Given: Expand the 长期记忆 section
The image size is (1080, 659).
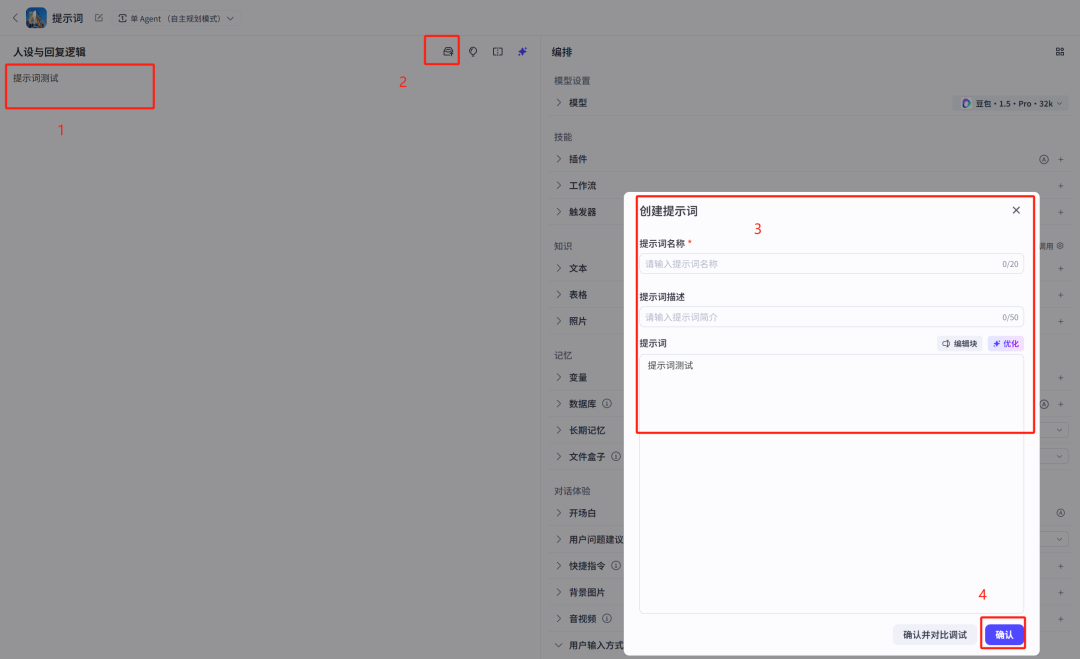Looking at the screenshot, I should pos(559,430).
